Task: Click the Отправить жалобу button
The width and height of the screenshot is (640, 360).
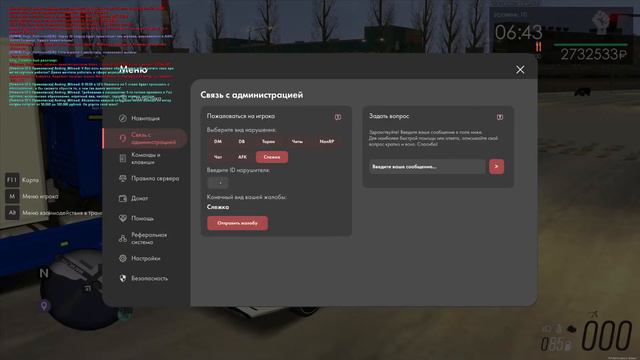Action: 238,223
